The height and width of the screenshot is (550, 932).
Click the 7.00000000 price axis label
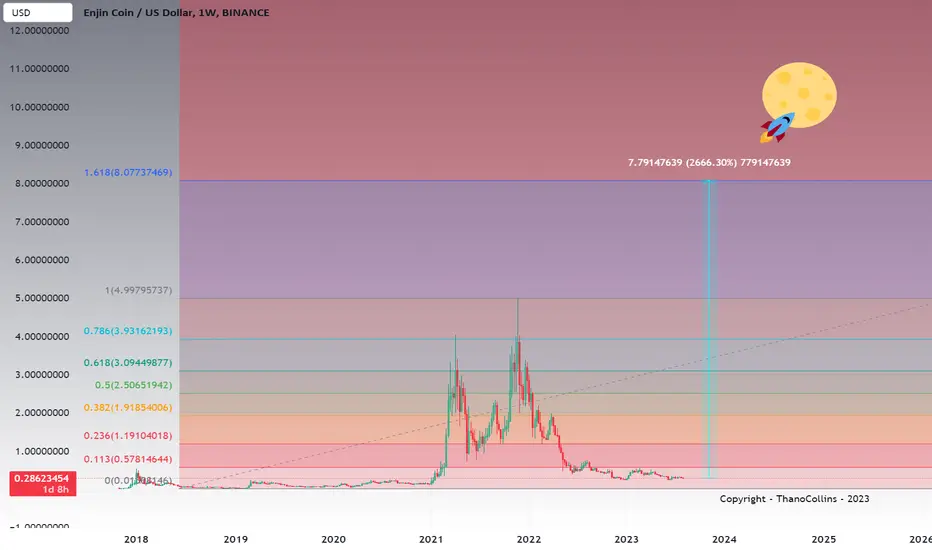(x=42, y=222)
